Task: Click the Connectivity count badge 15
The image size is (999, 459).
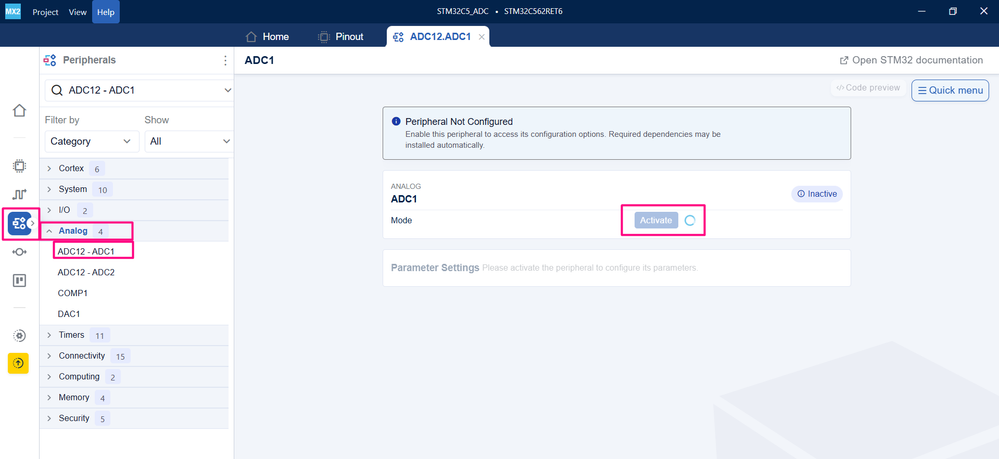Action: pos(120,356)
